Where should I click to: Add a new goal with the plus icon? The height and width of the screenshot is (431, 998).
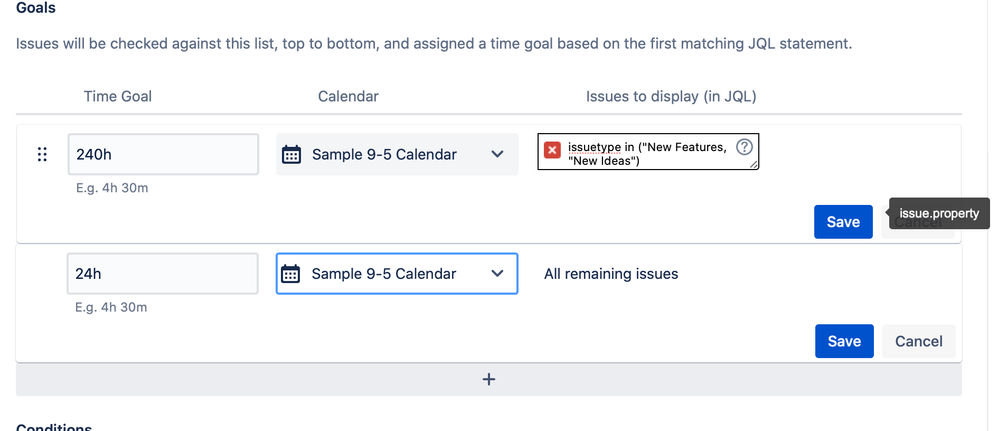489,379
